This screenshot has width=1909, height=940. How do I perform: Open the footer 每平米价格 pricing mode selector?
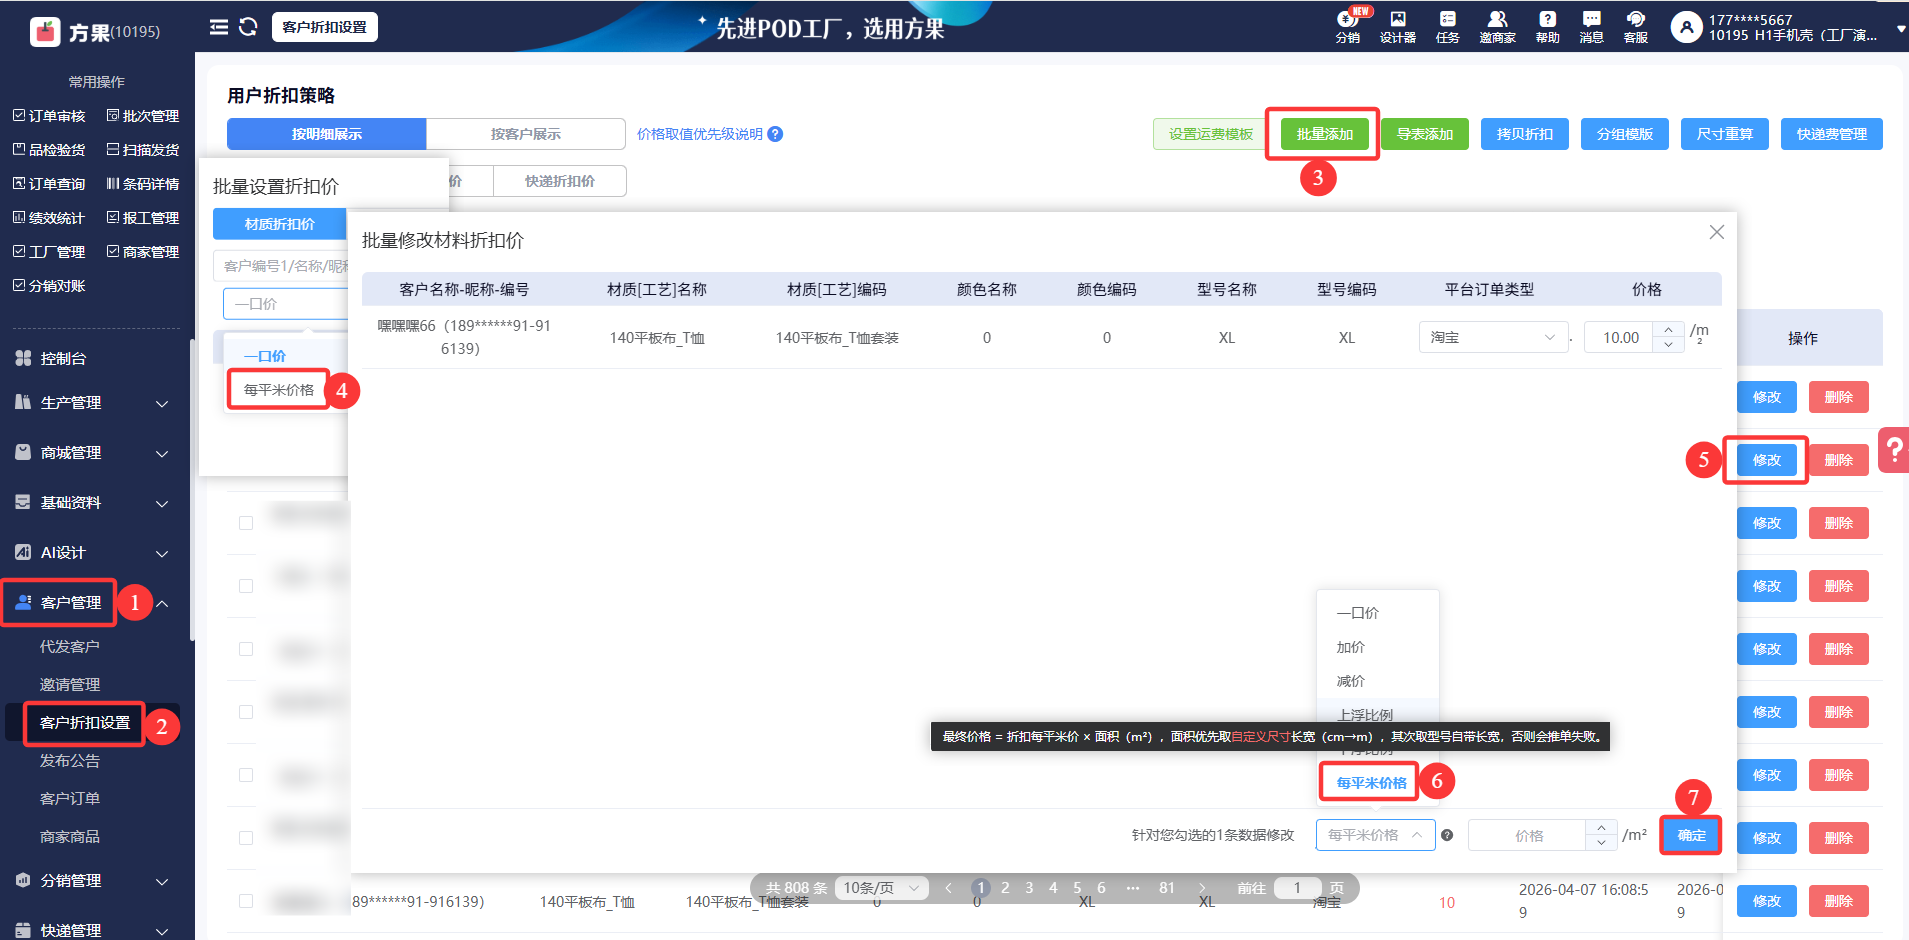click(x=1376, y=835)
